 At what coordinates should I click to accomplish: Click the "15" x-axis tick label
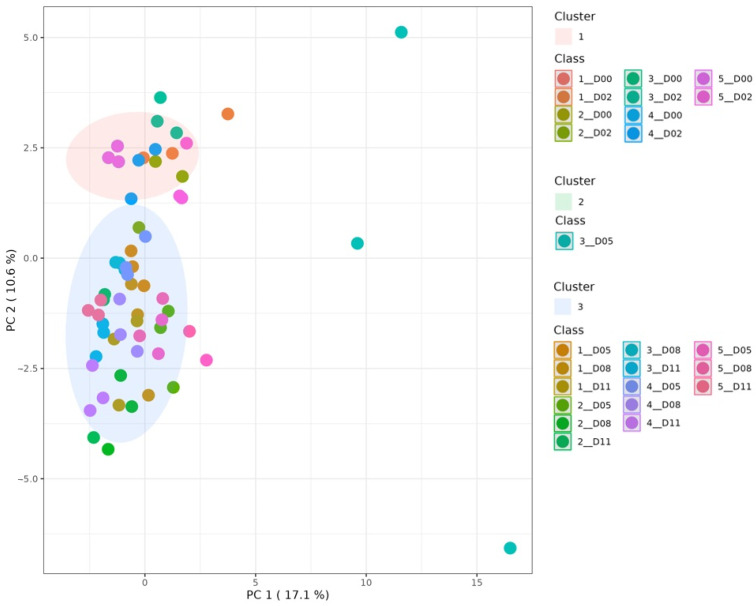click(476, 582)
